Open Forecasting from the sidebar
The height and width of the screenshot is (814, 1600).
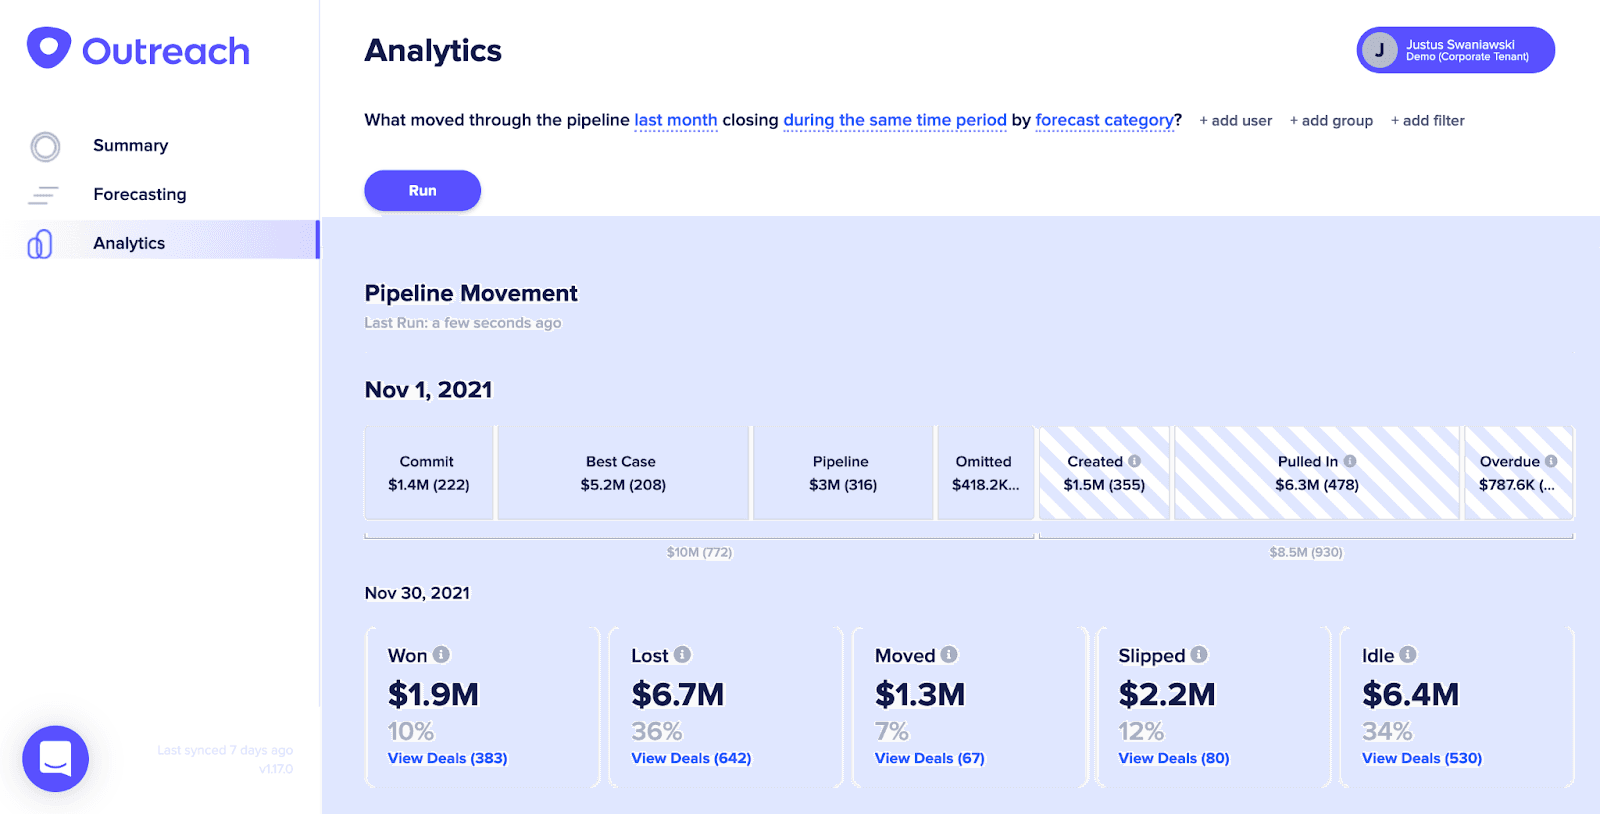click(139, 194)
